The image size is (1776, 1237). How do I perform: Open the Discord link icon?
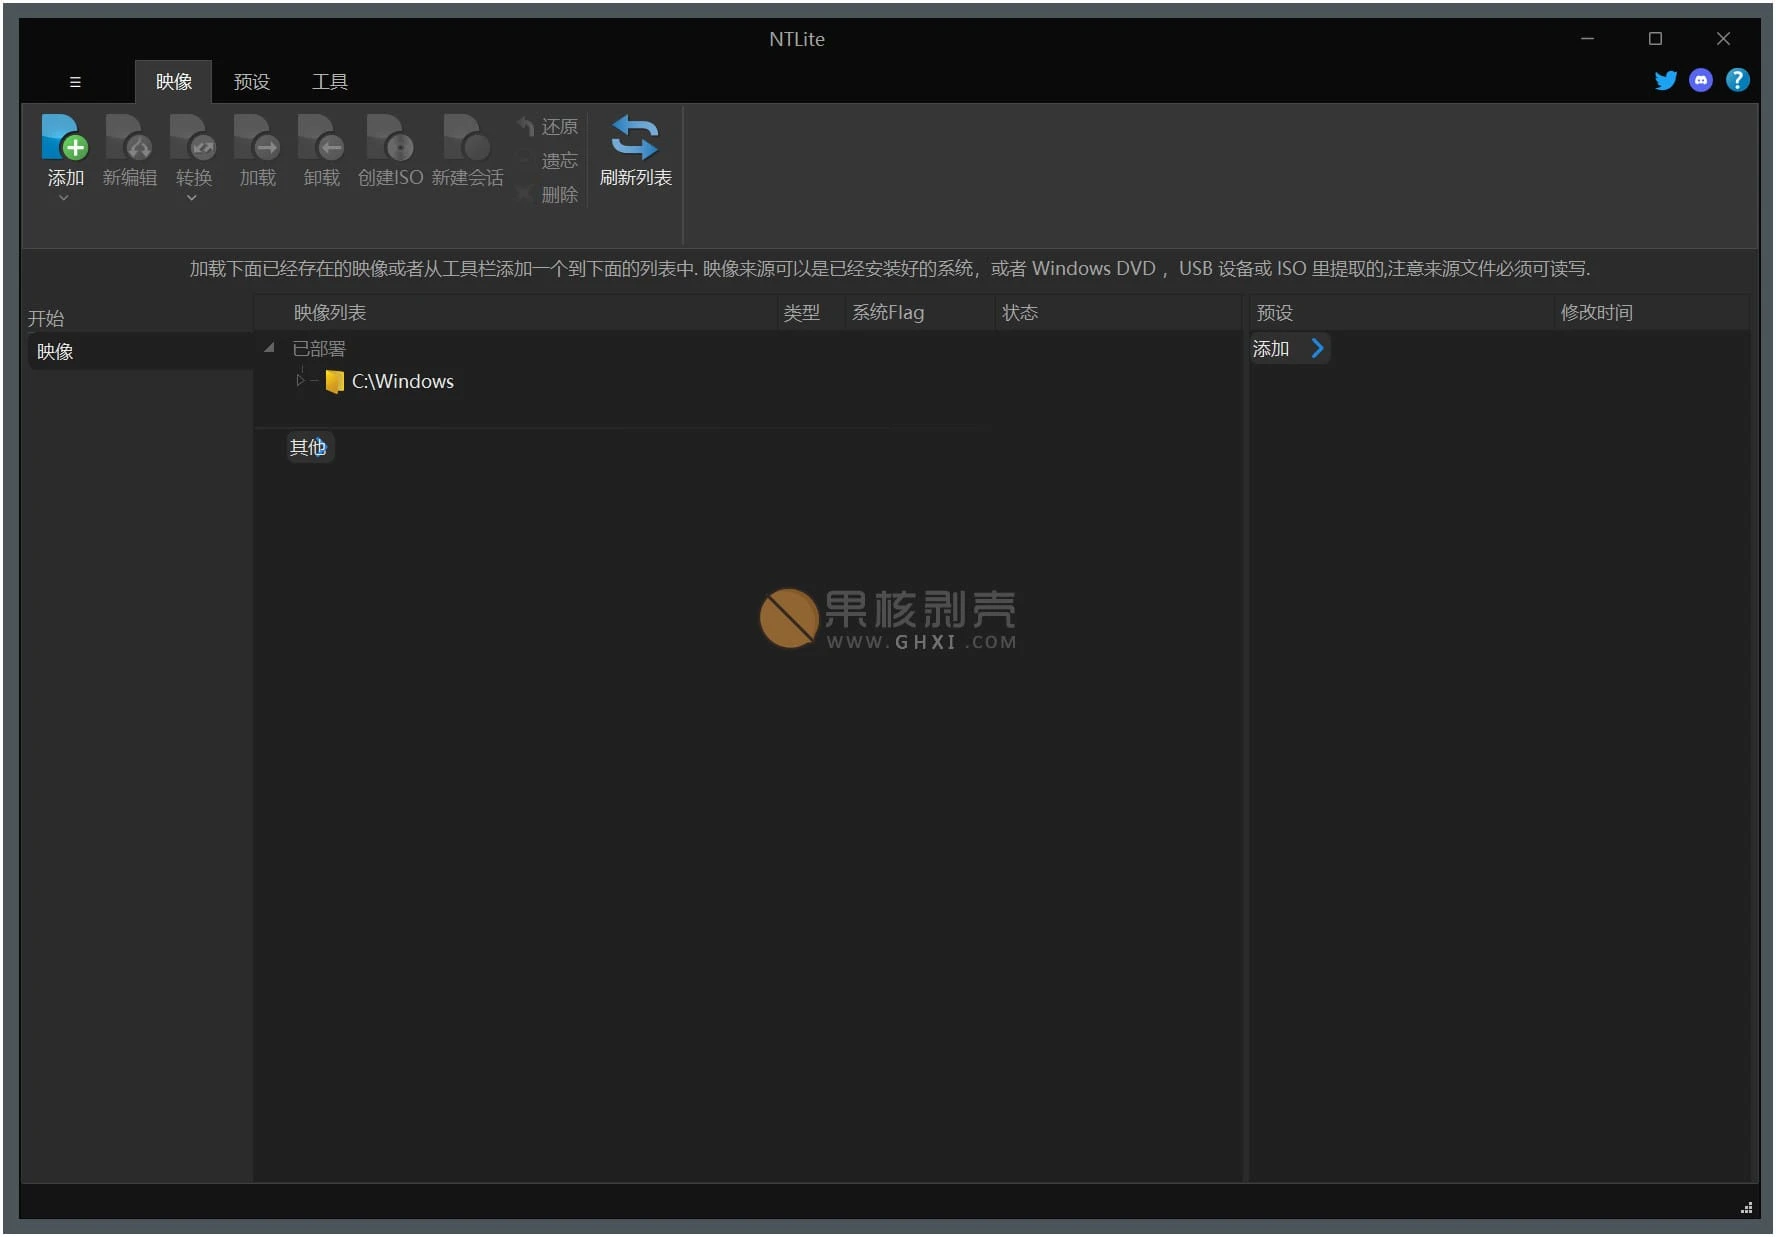tap(1701, 80)
